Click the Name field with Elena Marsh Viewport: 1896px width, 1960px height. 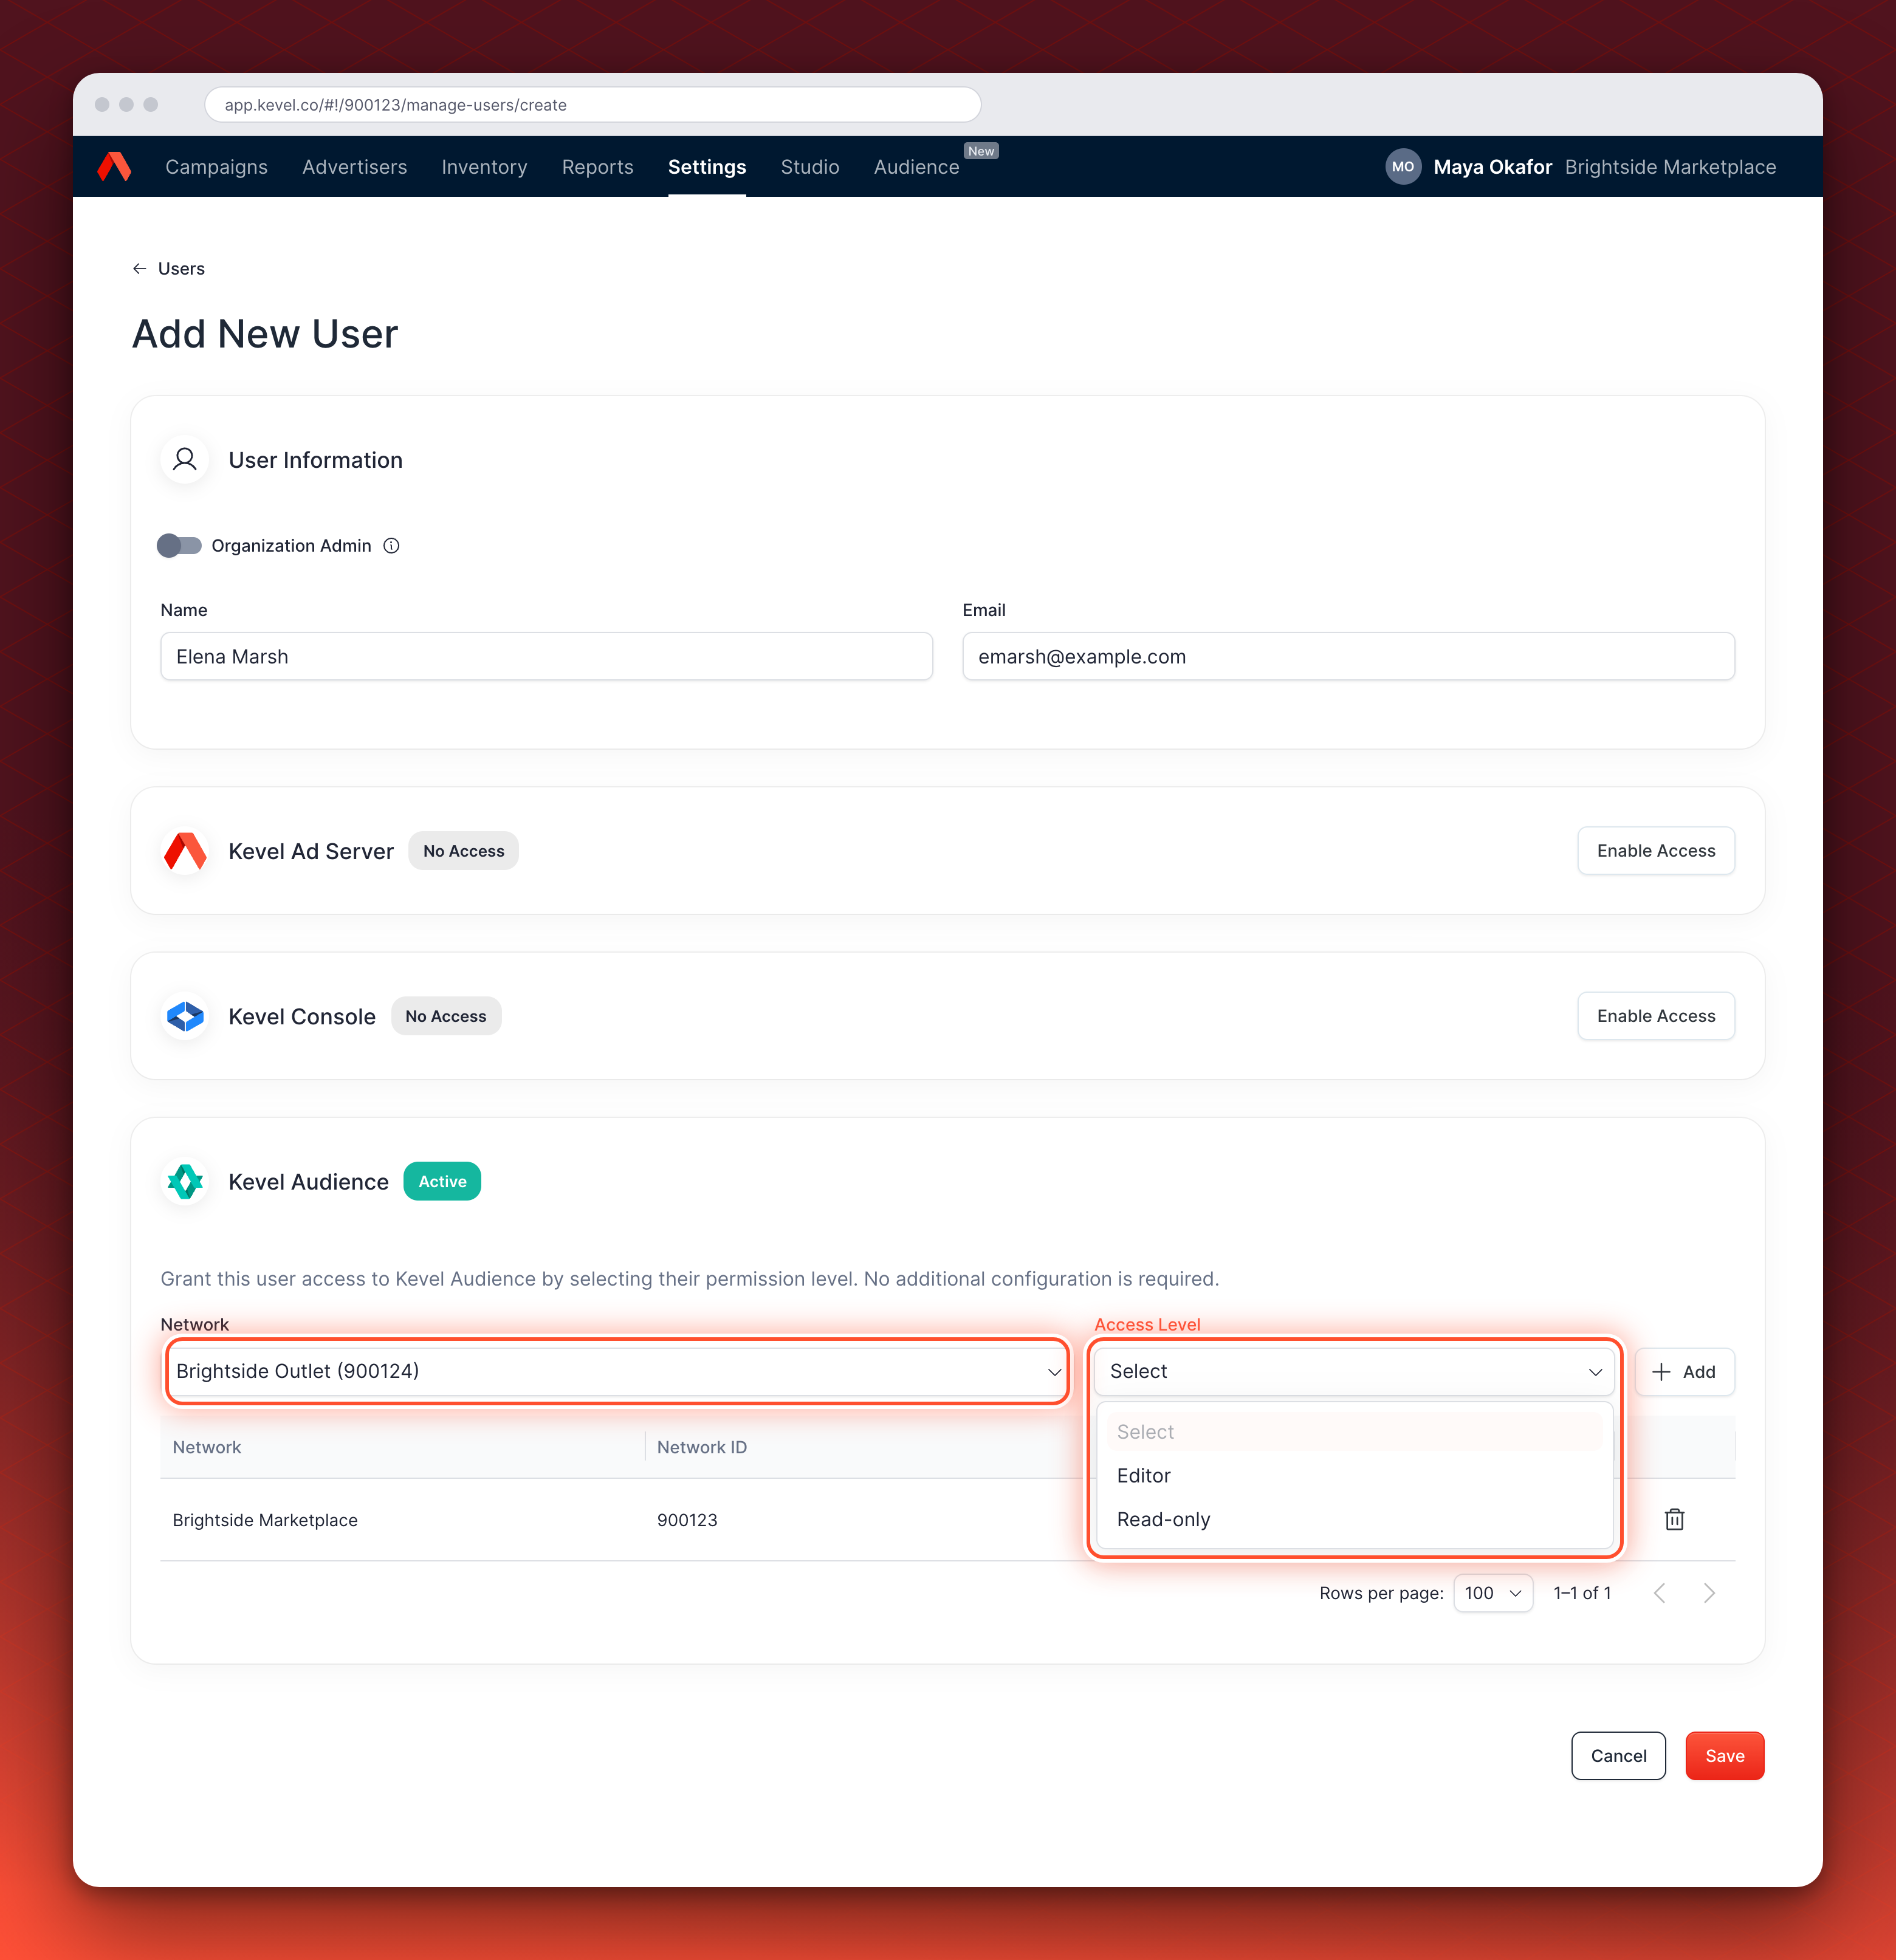pyautogui.click(x=547, y=657)
